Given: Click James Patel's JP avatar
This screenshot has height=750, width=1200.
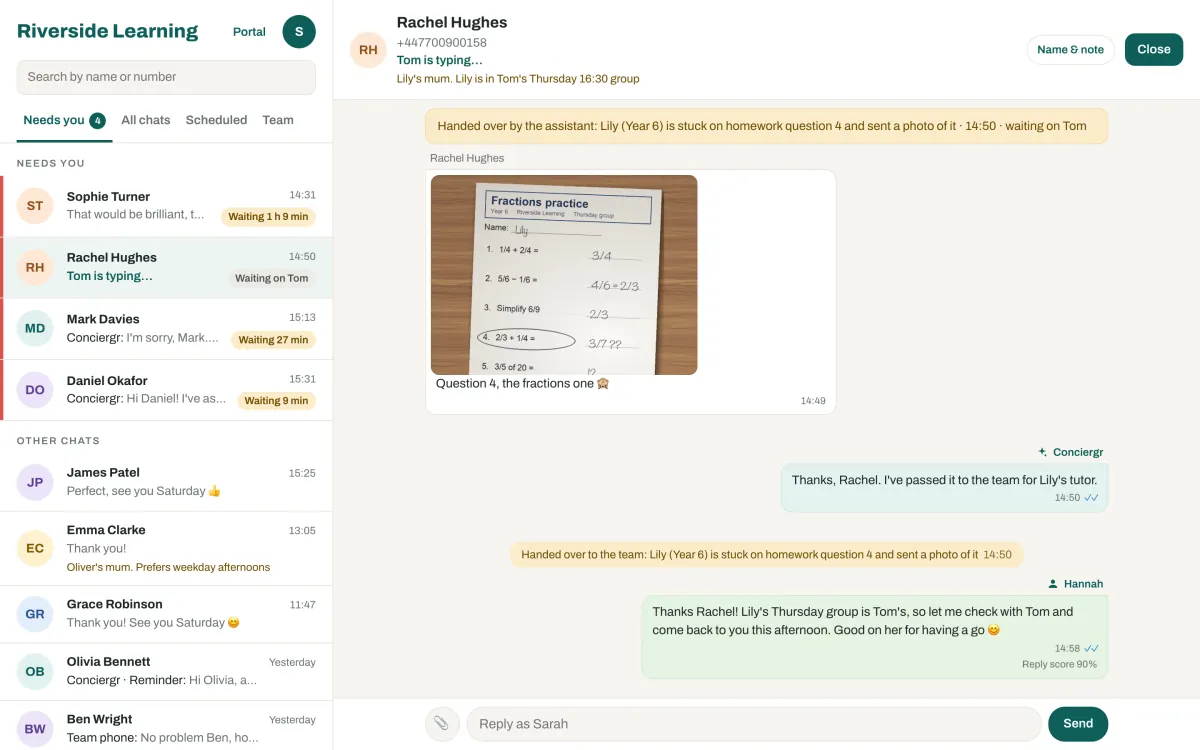Looking at the screenshot, I should [x=35, y=482].
